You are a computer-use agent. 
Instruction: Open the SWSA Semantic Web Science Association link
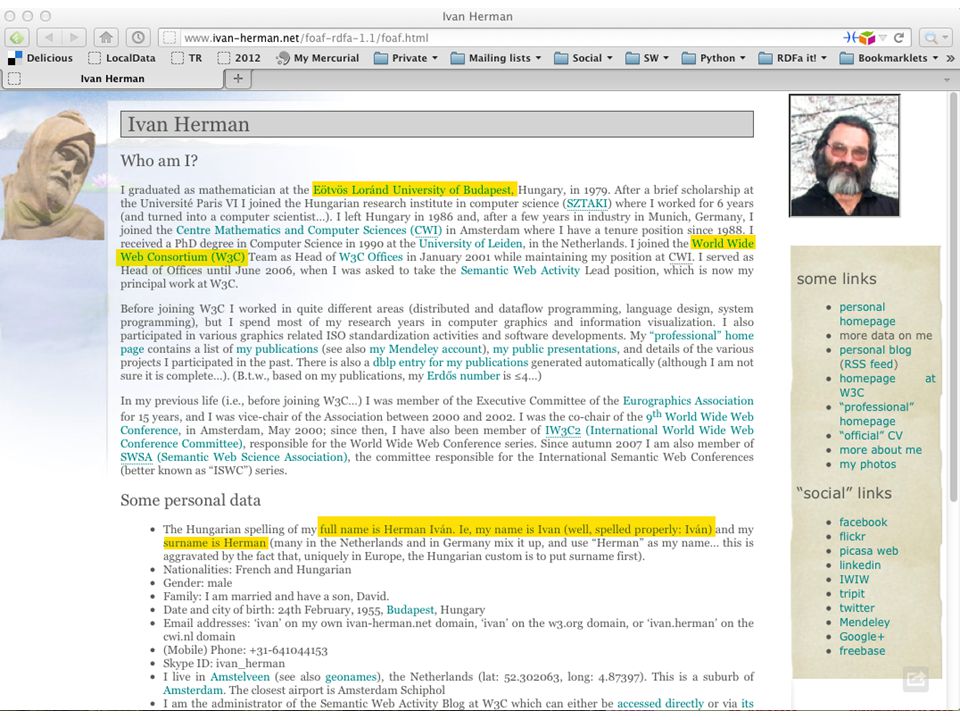point(233,457)
